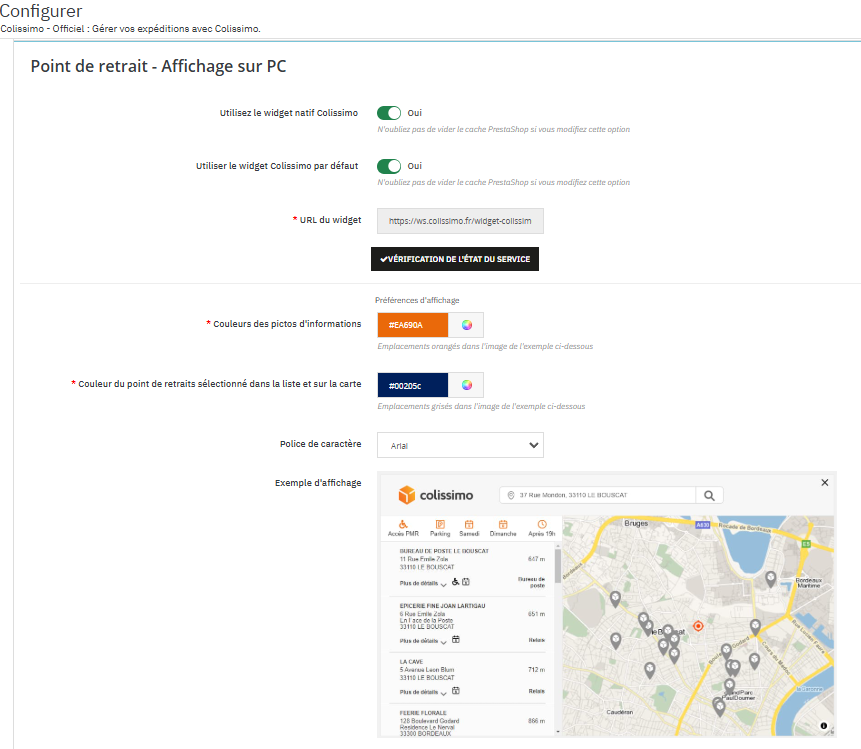This screenshot has width=861, height=749.
Task: Click 'EPICERIE FINE JOAN LARTIGAU' entry
Action: [442, 606]
